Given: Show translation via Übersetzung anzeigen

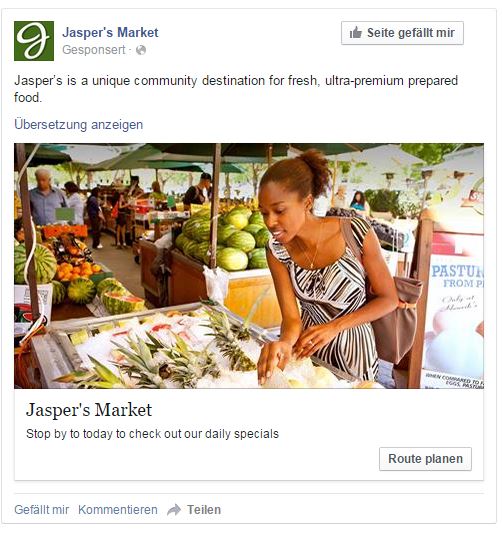Looking at the screenshot, I should click(79, 124).
